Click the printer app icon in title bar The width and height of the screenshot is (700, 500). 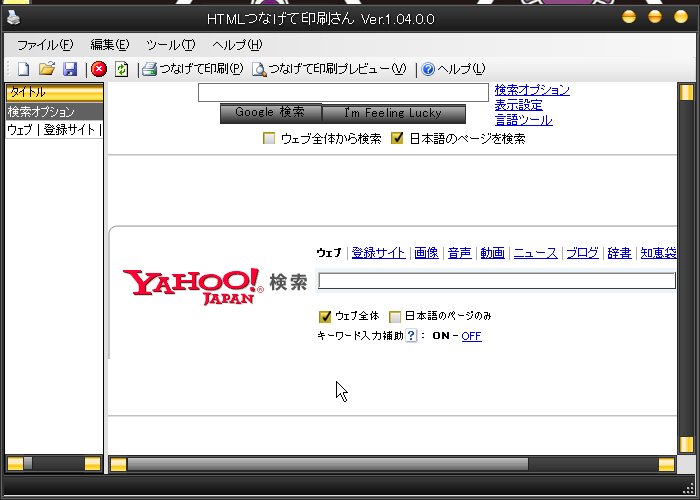[x=13, y=18]
